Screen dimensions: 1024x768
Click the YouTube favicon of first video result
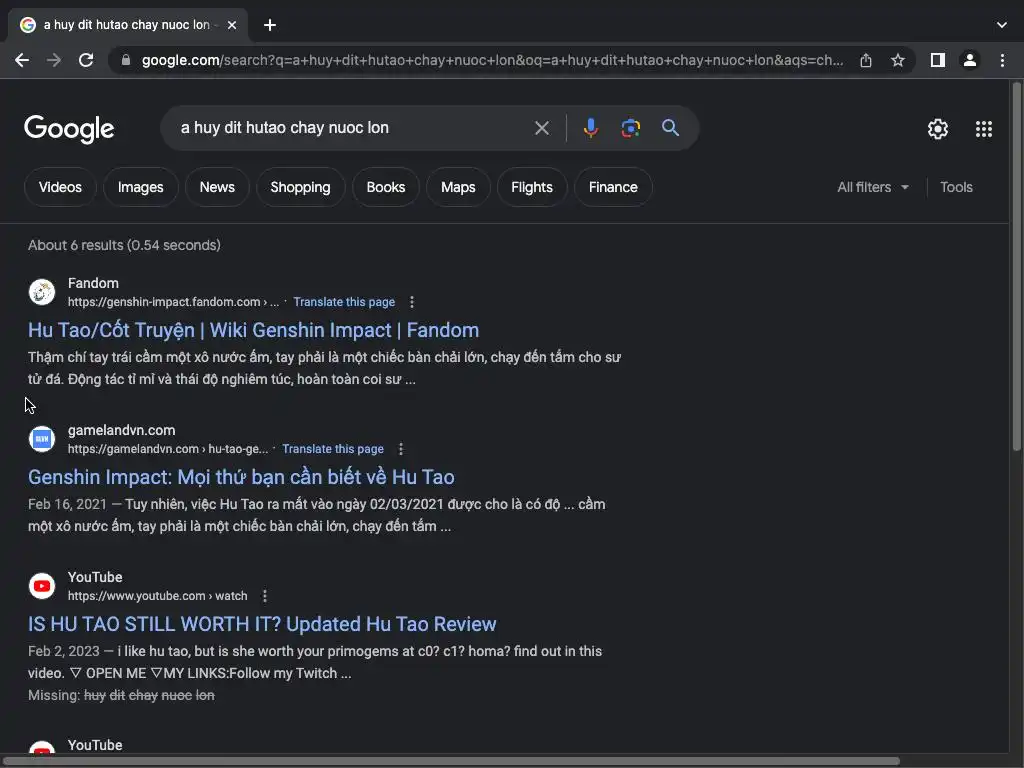[42, 586]
